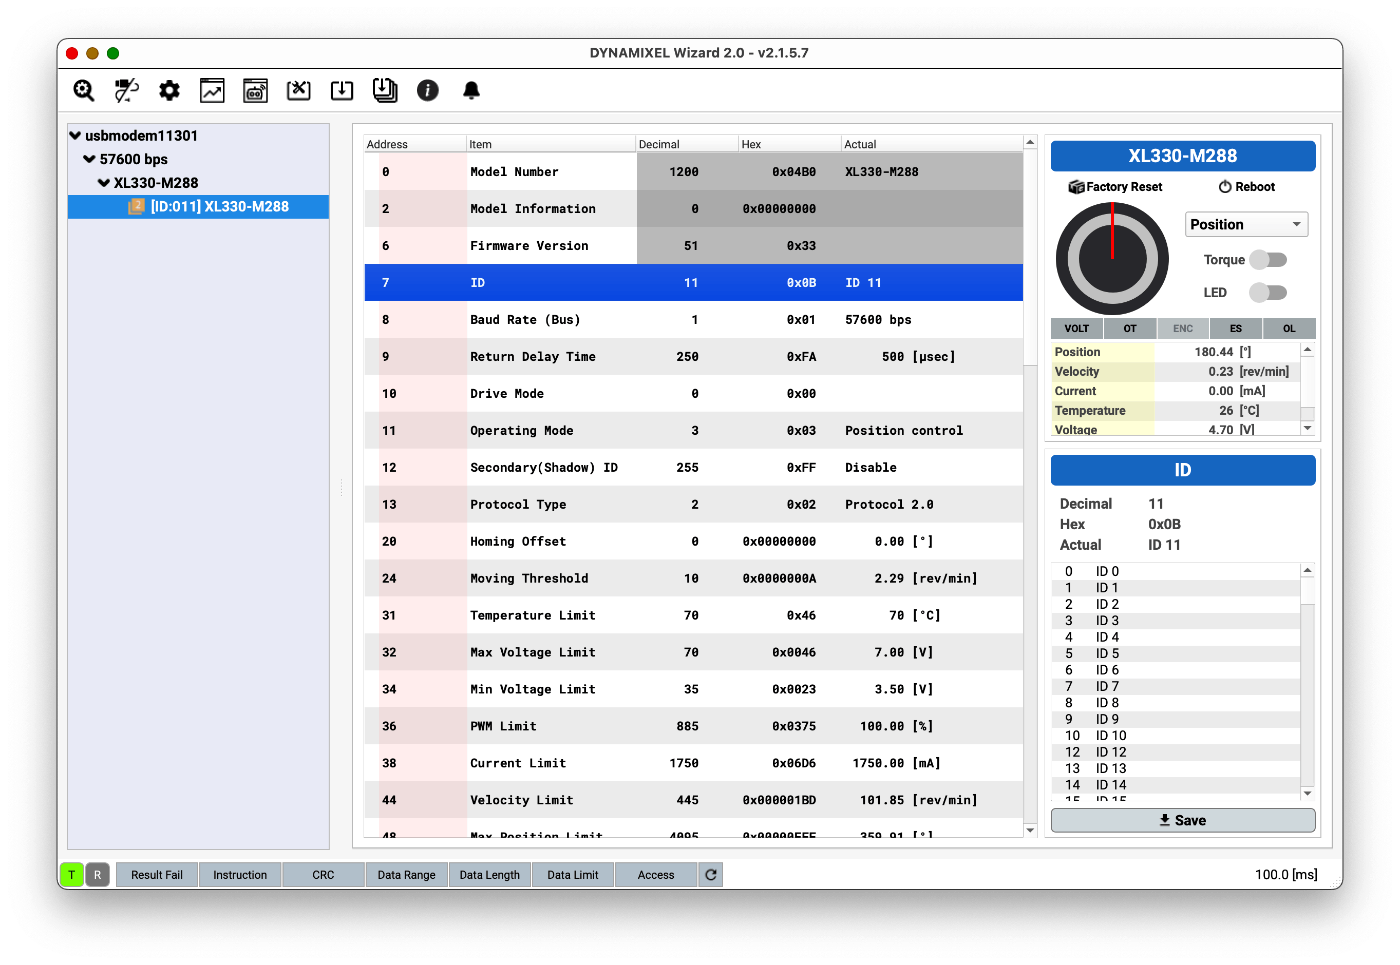Select [ID:011] XL330-M288 in the device tree
1400x965 pixels.
[198, 207]
